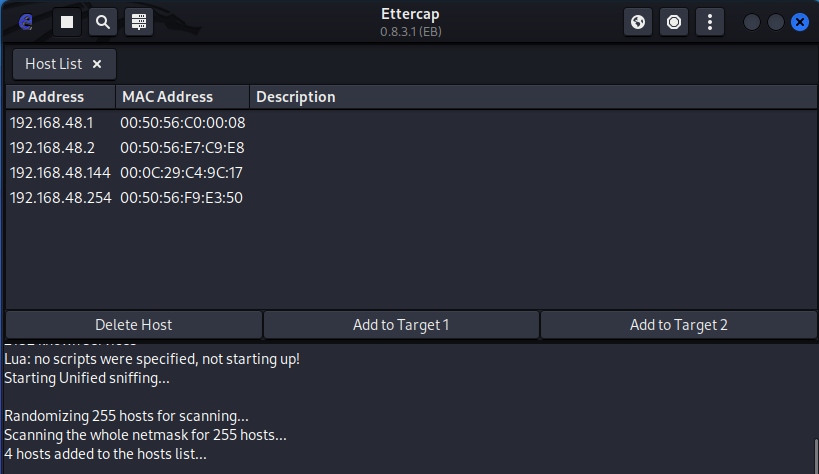
Task: Click the Ettercap logo icon
Action: click(26, 21)
